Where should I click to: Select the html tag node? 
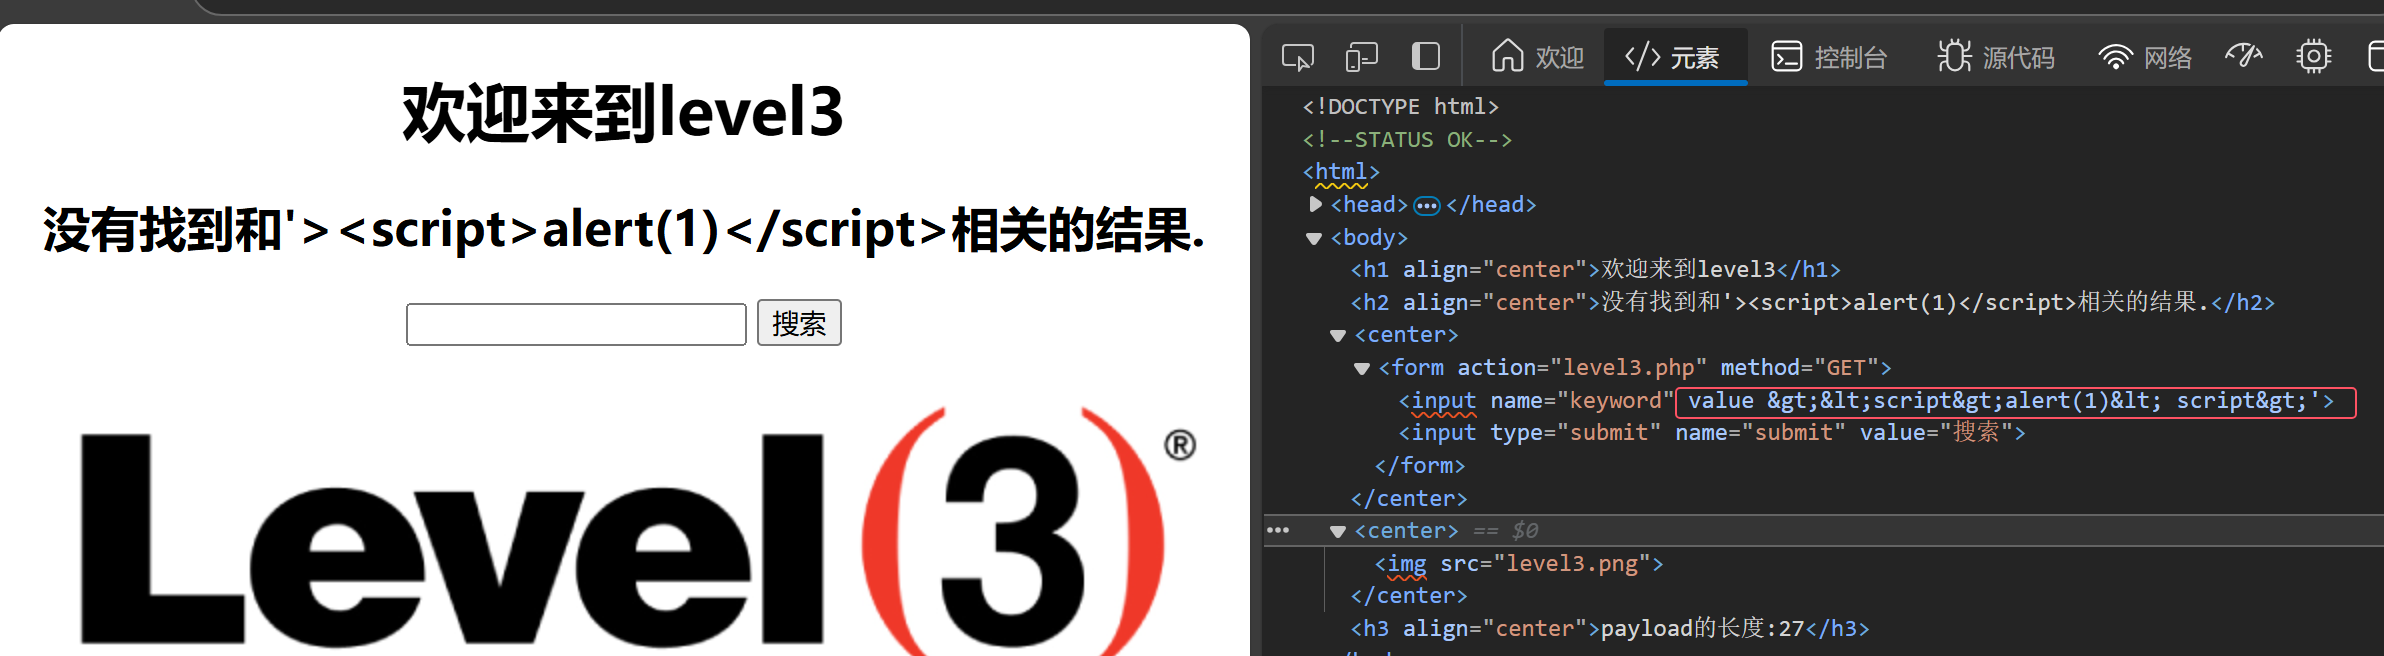coord(1341,172)
